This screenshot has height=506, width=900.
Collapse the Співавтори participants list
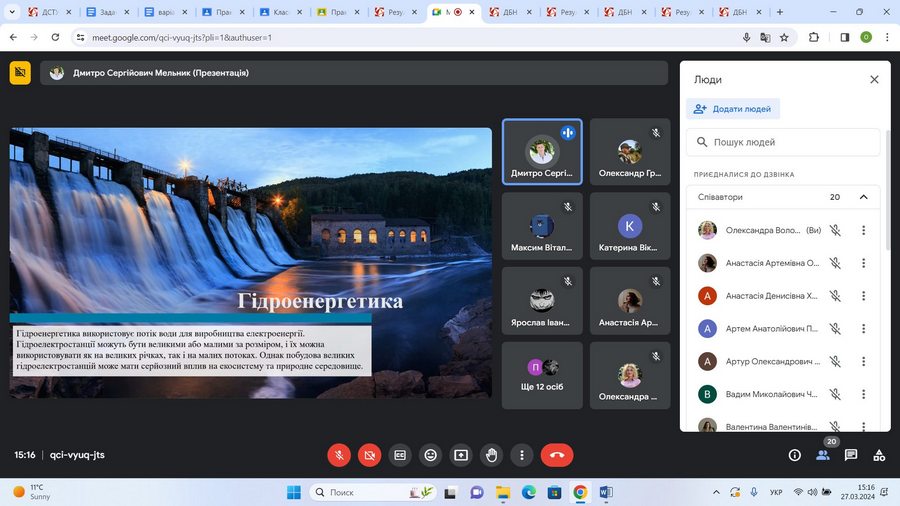(x=863, y=197)
